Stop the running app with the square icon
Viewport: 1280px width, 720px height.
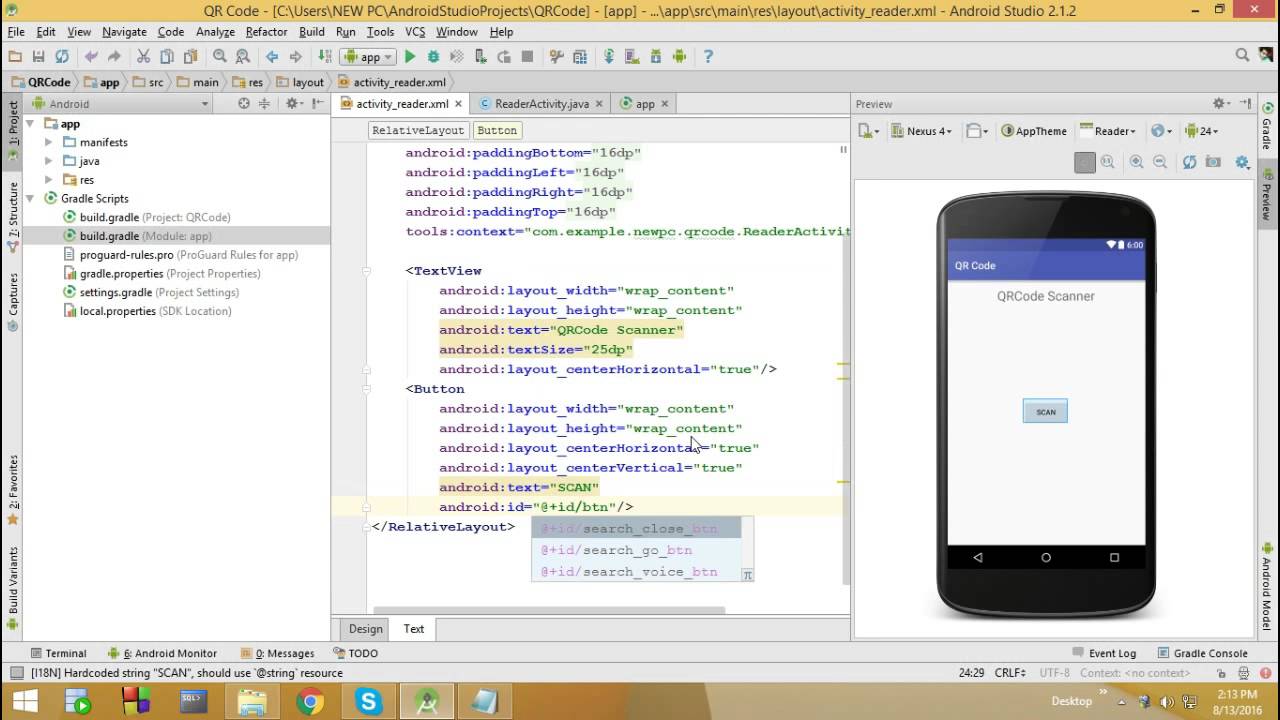(x=527, y=57)
